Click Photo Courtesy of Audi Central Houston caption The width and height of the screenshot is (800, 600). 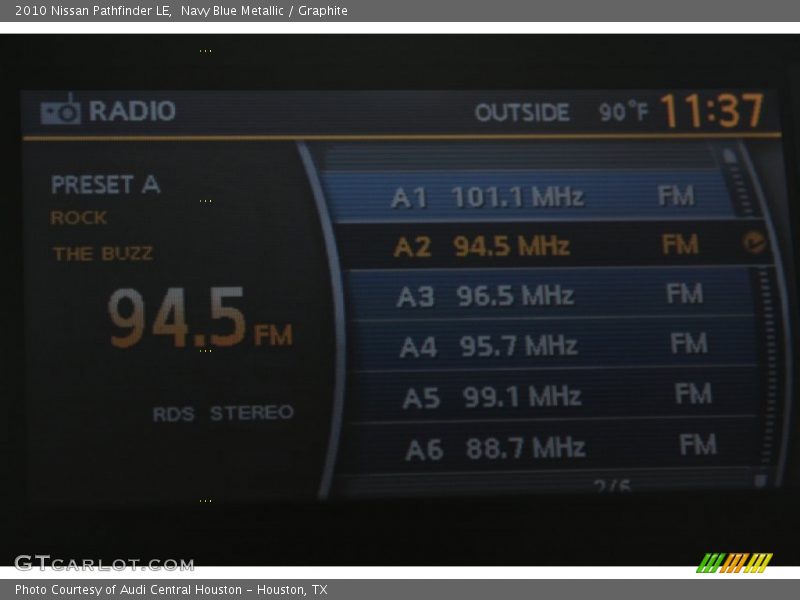coord(171,590)
